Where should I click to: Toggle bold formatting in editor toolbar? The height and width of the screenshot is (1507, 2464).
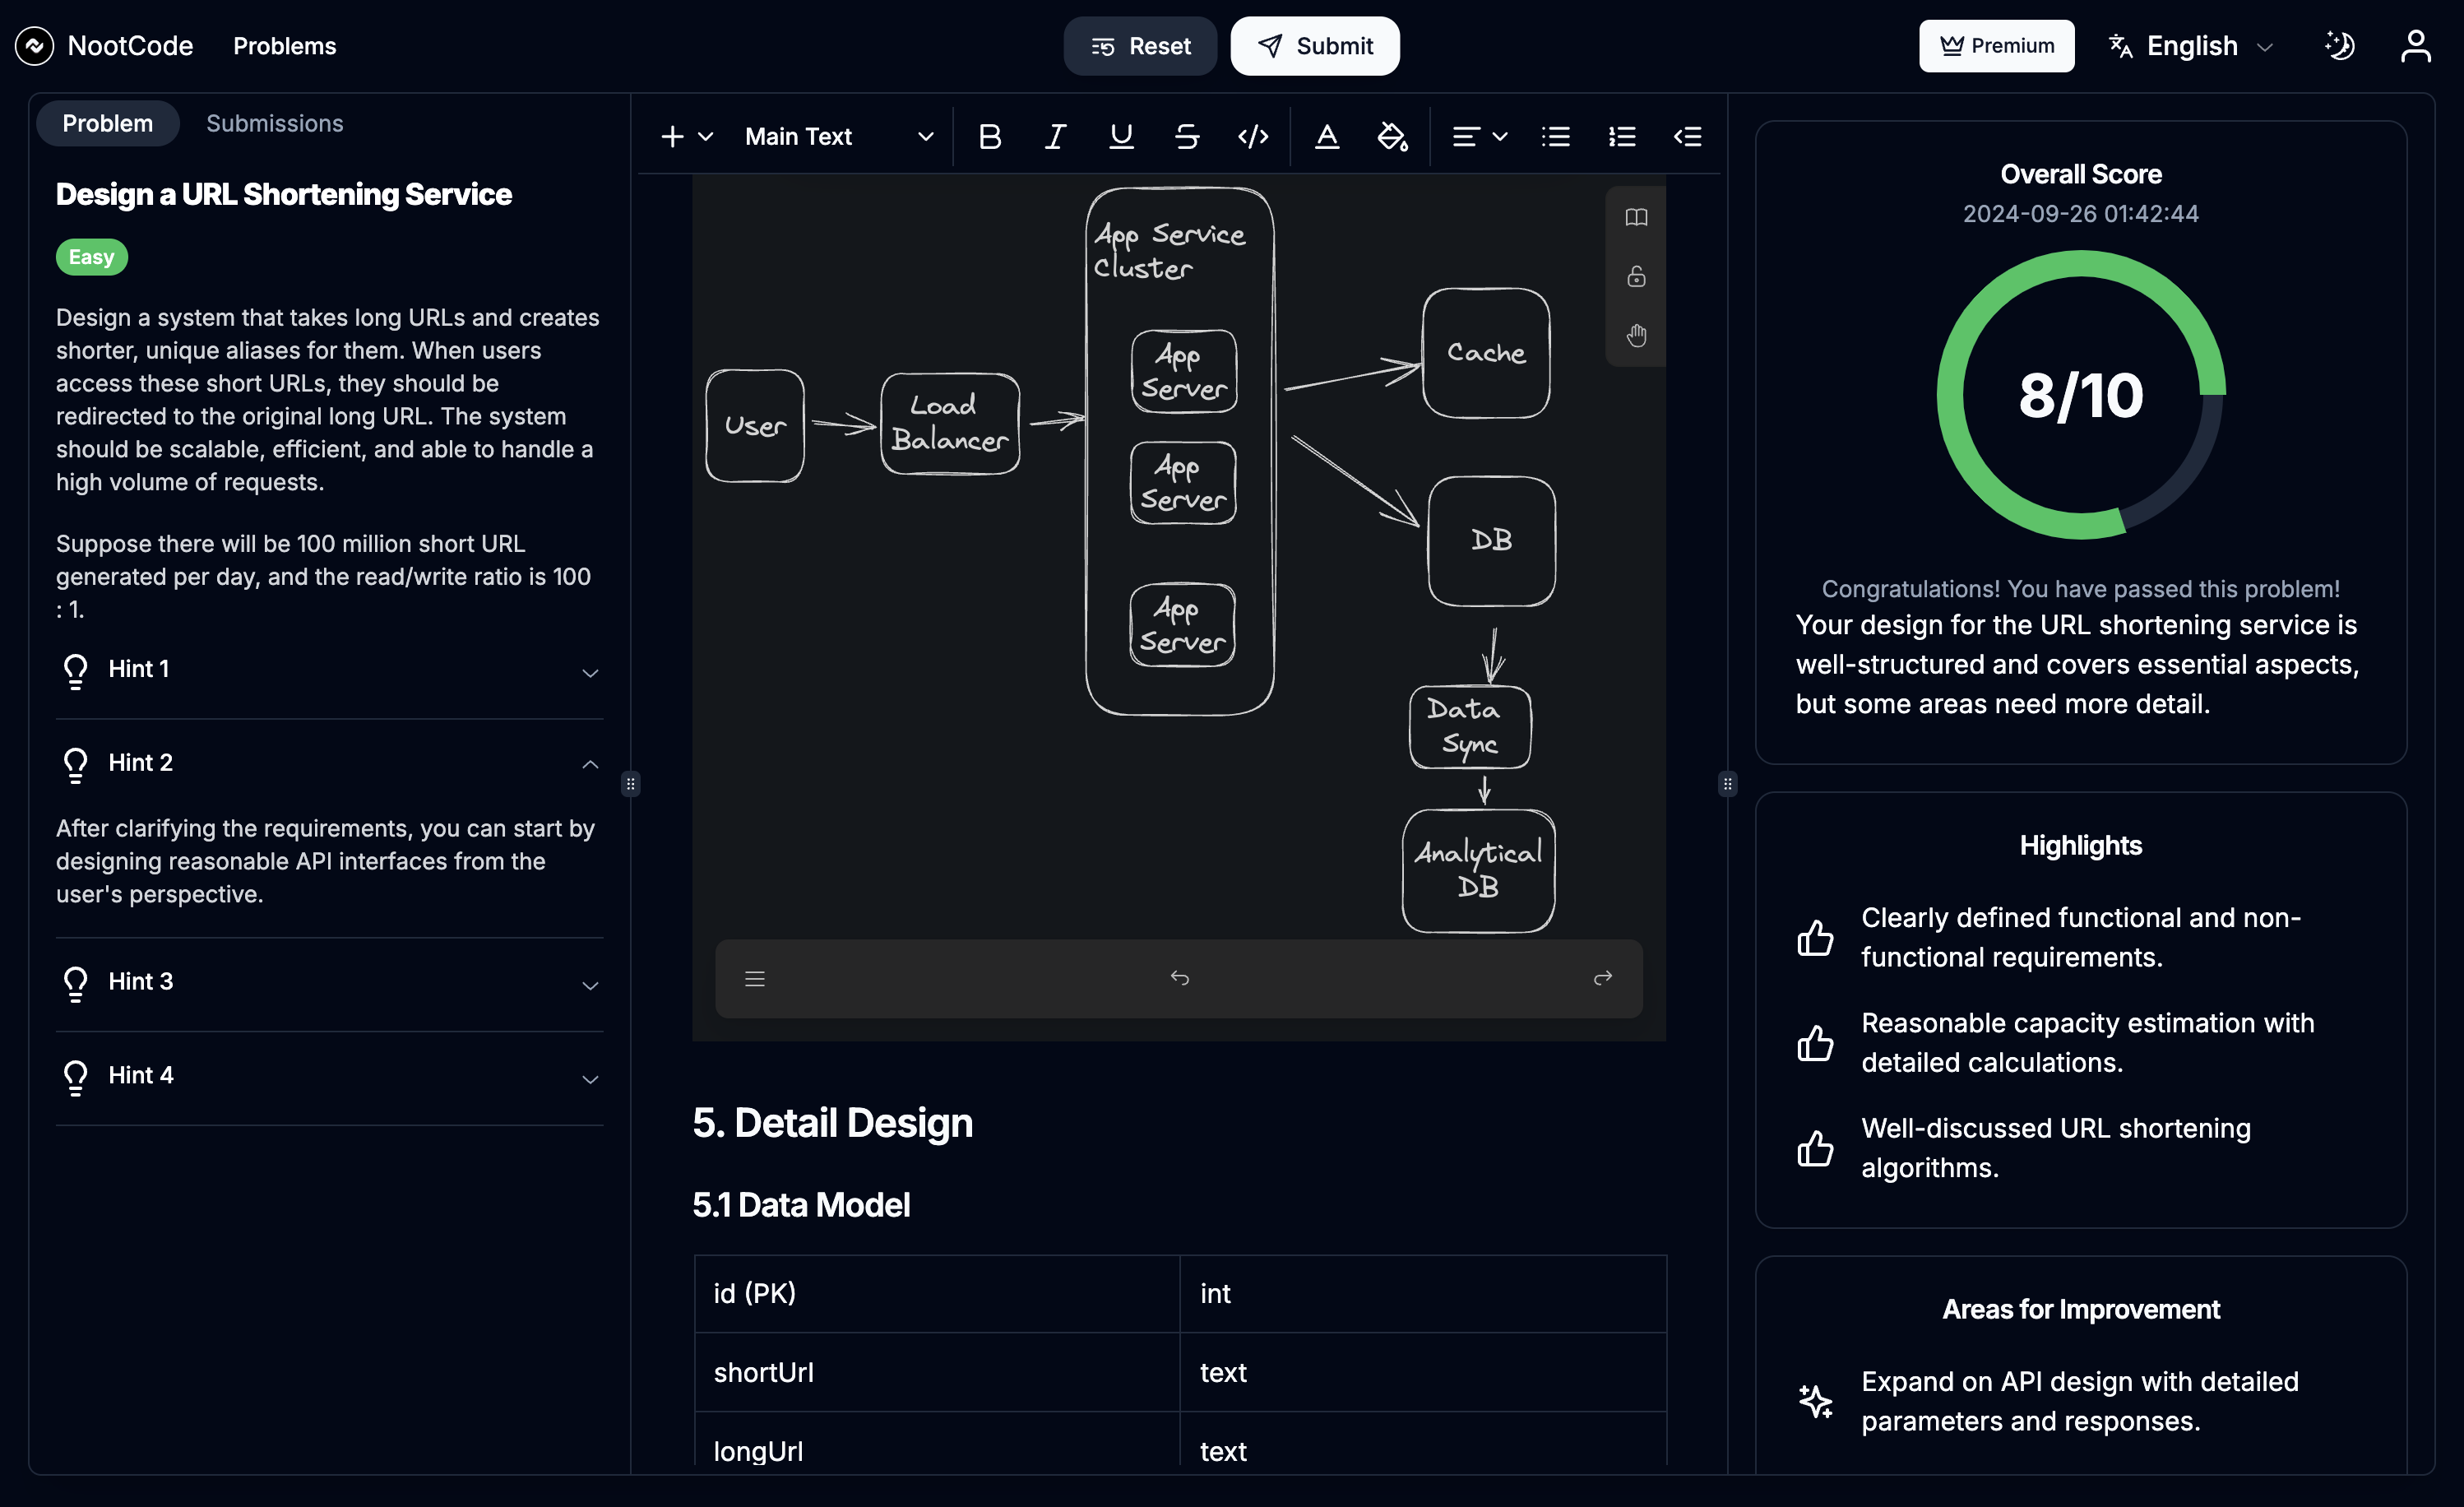(989, 137)
